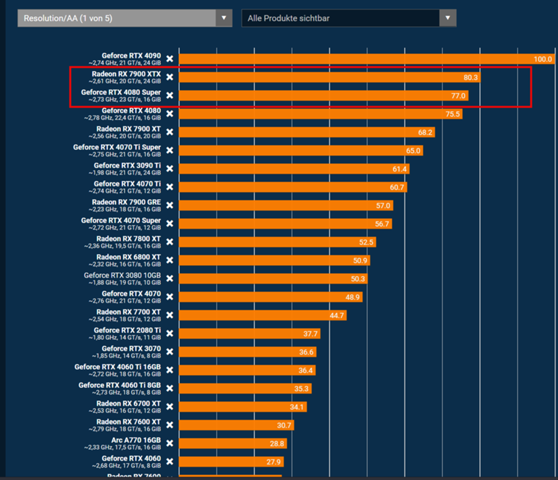Click the Geforce RTX 4090 bar showing 100.0

click(x=367, y=59)
